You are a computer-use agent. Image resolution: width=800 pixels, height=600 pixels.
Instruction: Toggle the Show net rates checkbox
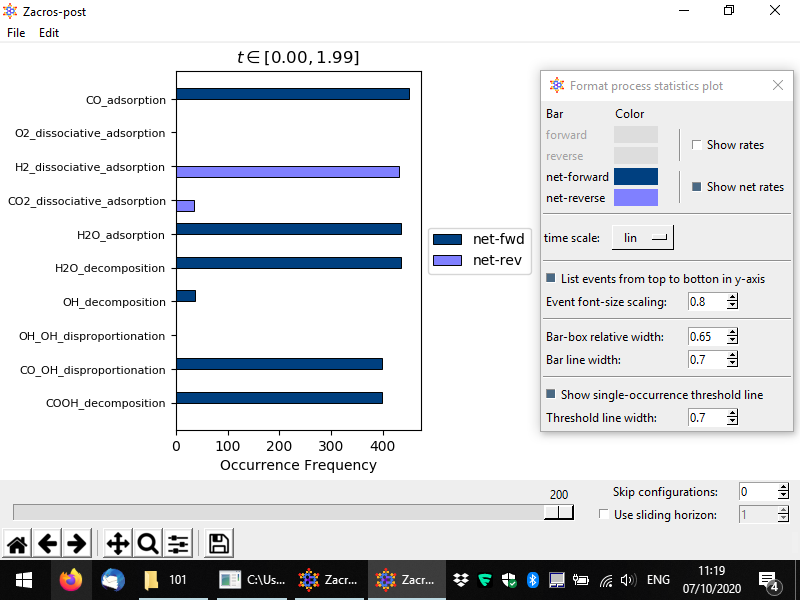tap(697, 187)
